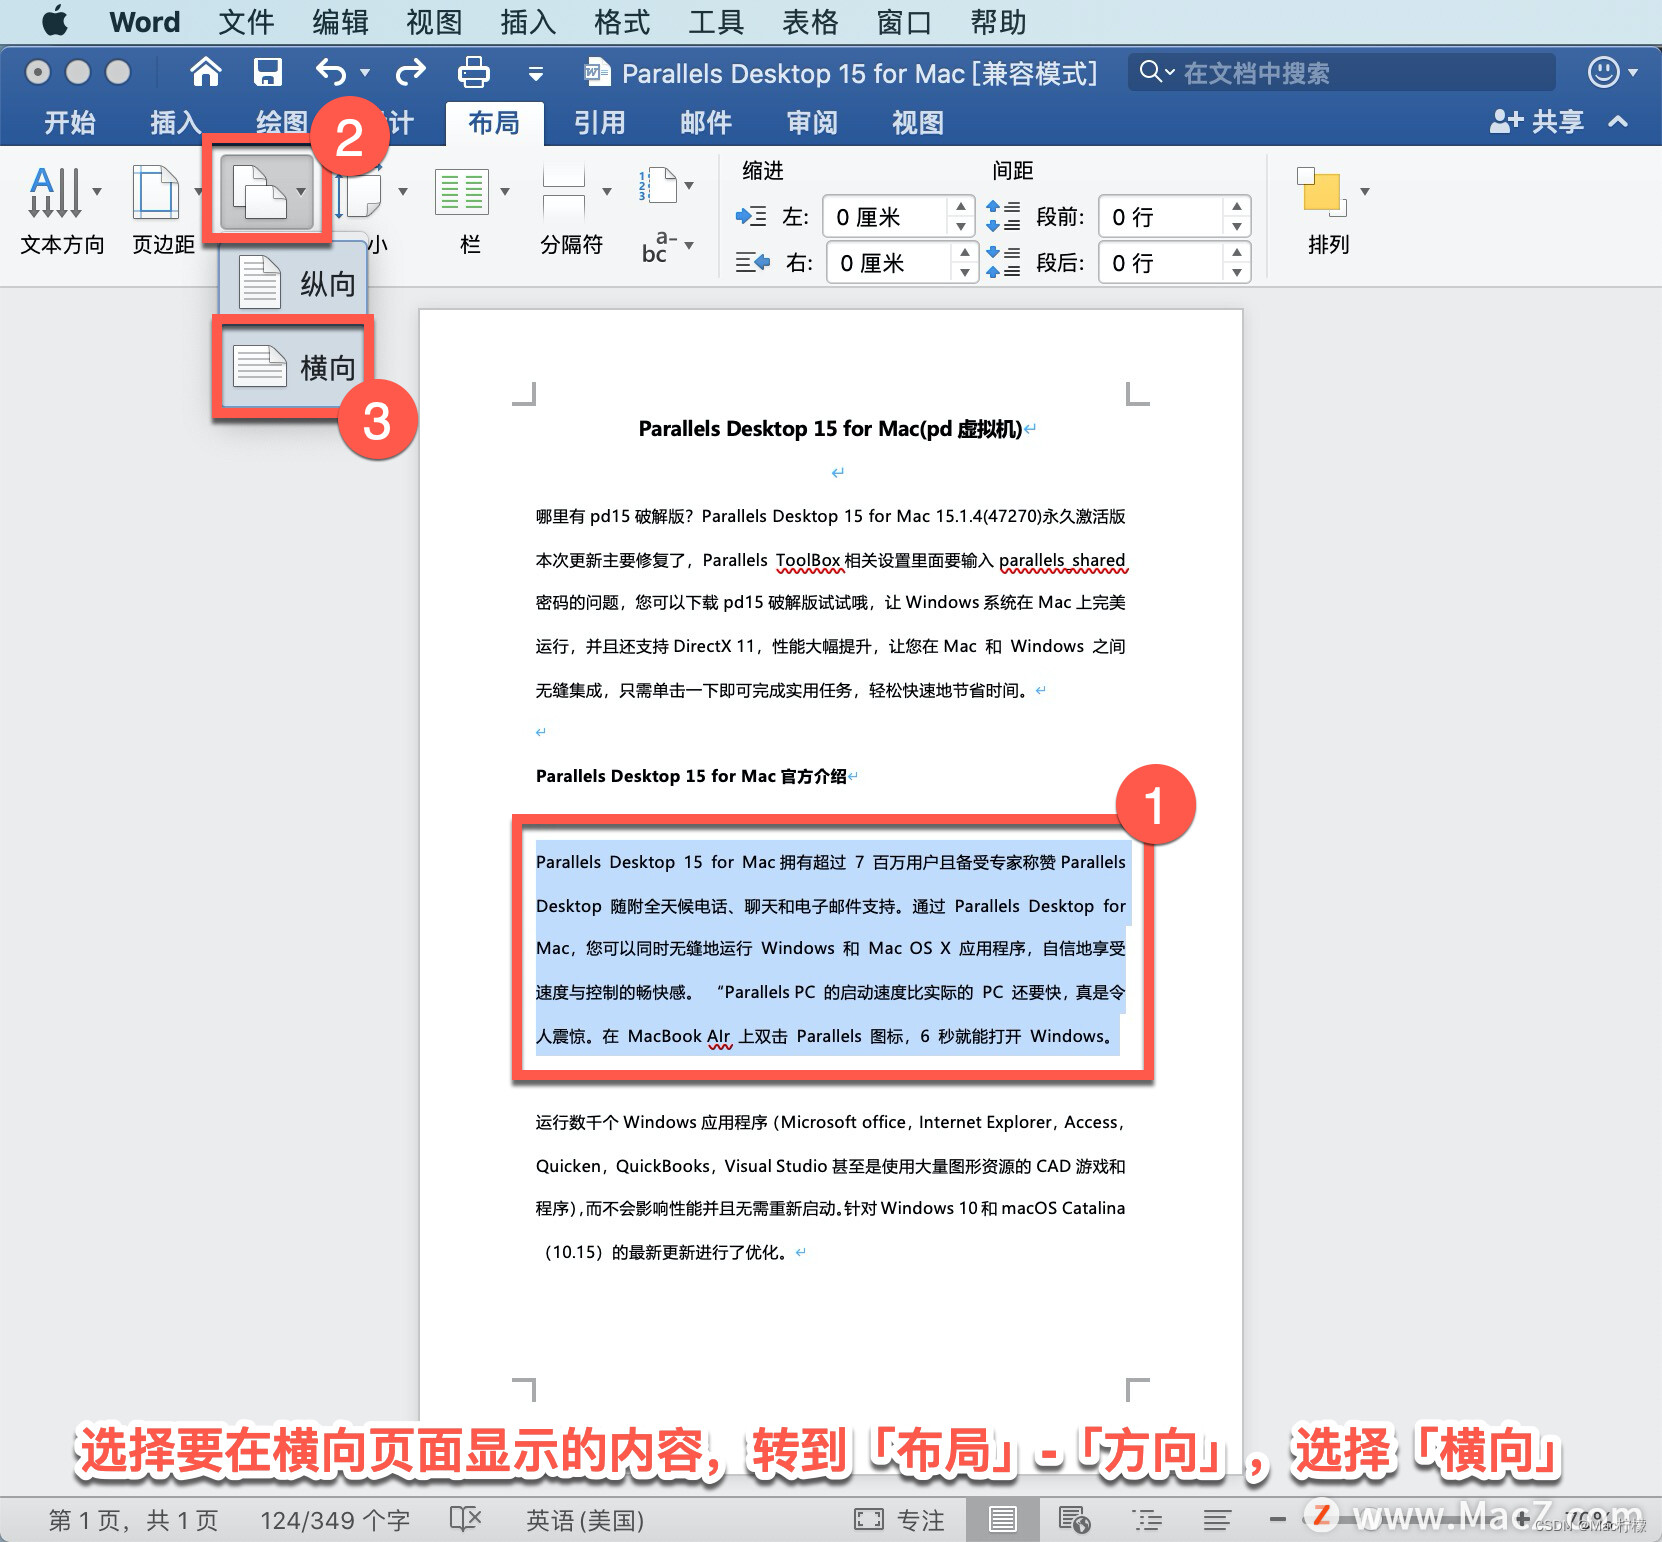Open the paper size dropdown arrow

click(403, 191)
